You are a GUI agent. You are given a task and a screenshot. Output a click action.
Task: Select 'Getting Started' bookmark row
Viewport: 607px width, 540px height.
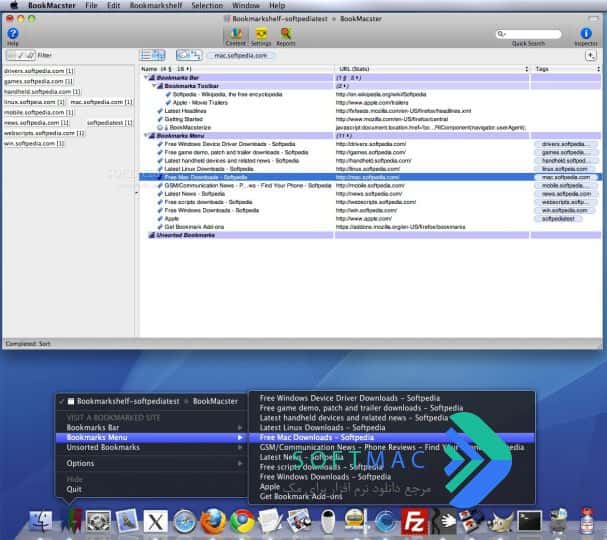pos(370,119)
